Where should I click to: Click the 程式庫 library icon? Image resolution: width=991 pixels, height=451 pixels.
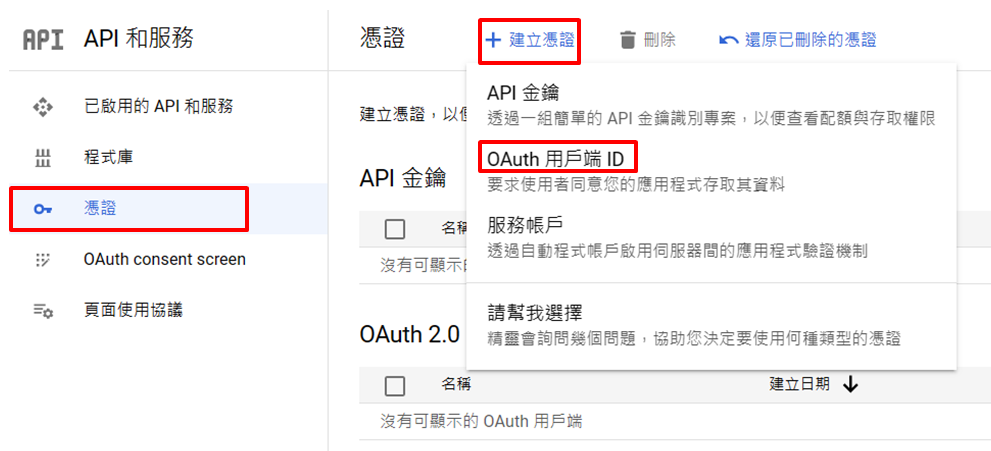coord(42,157)
